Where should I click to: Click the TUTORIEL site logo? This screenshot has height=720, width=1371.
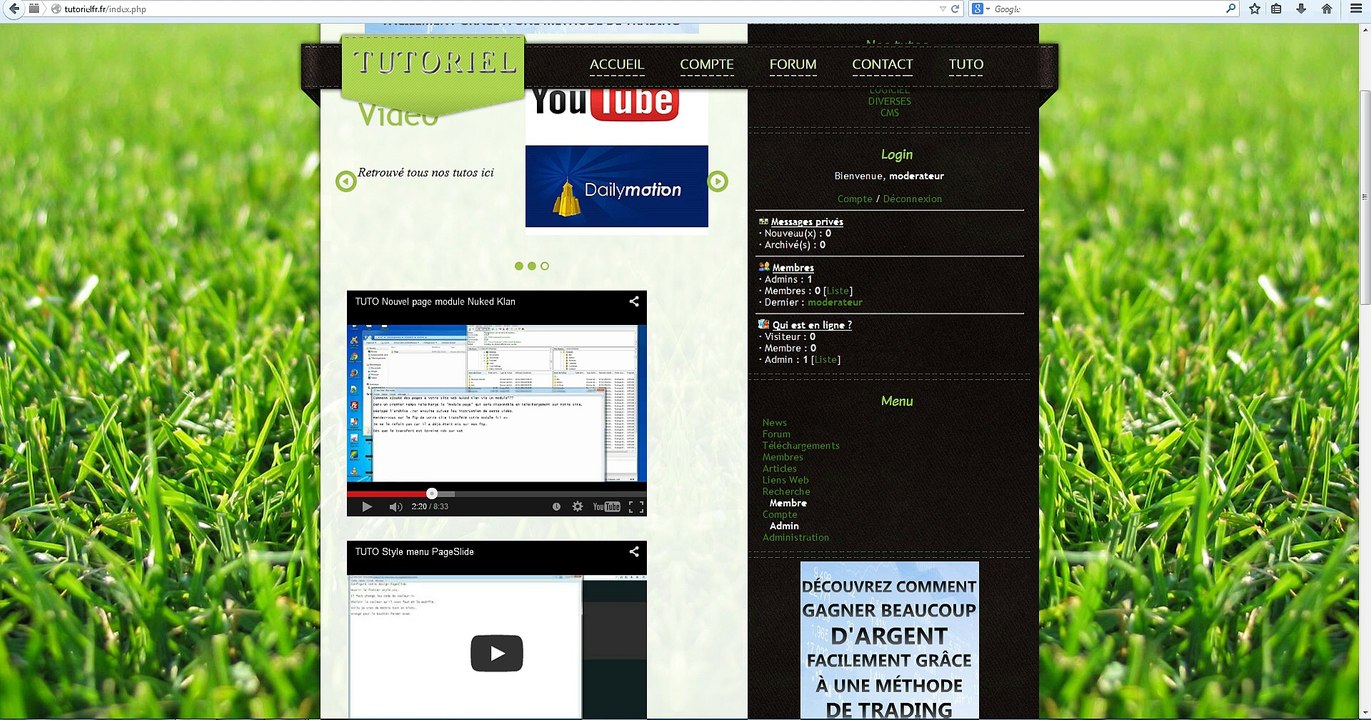(434, 62)
